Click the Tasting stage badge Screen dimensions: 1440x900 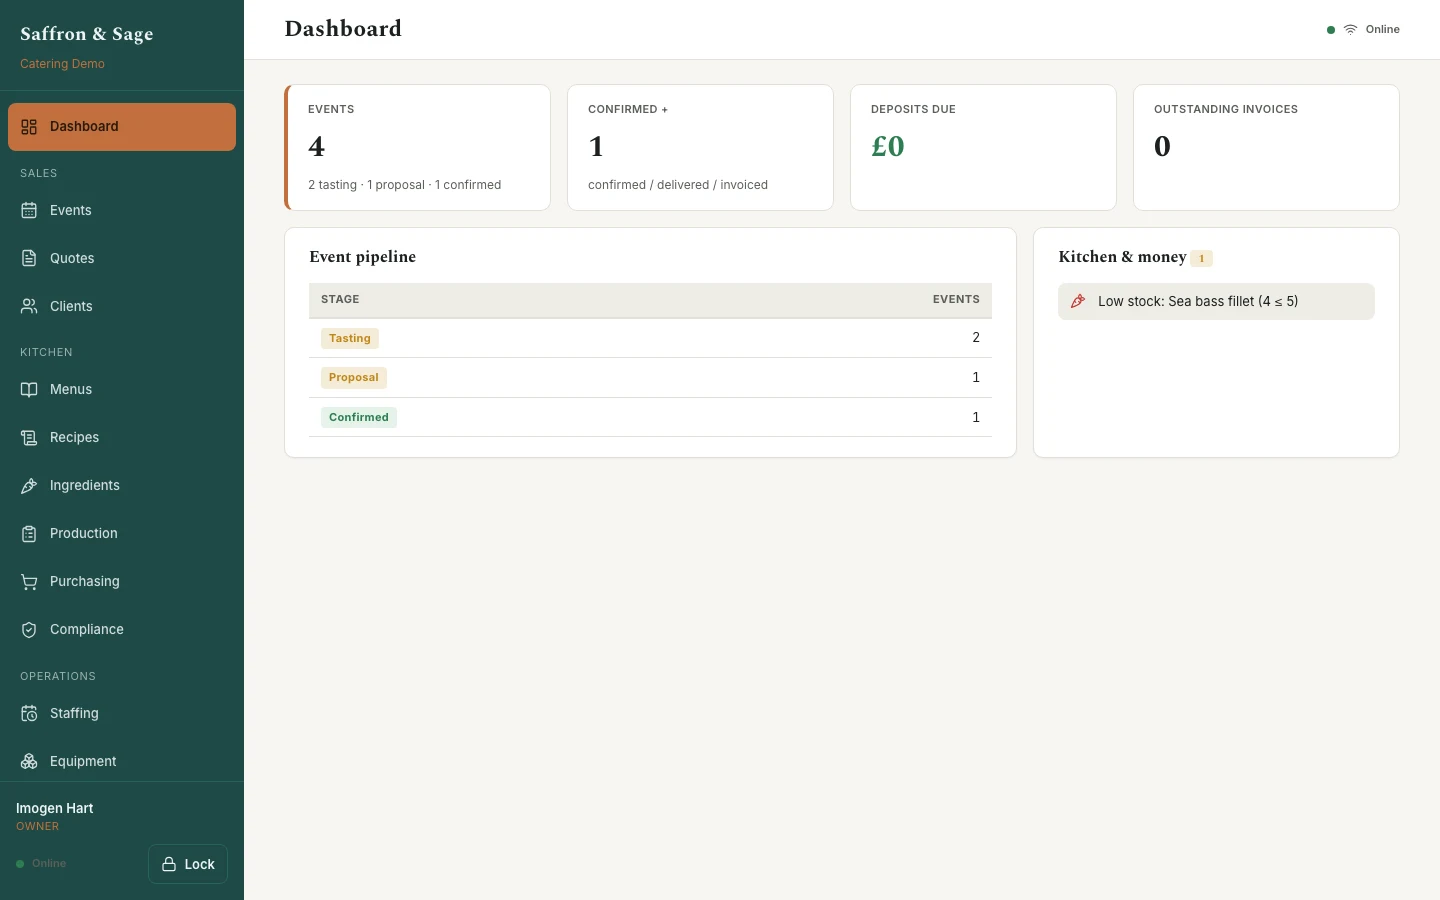(x=350, y=338)
